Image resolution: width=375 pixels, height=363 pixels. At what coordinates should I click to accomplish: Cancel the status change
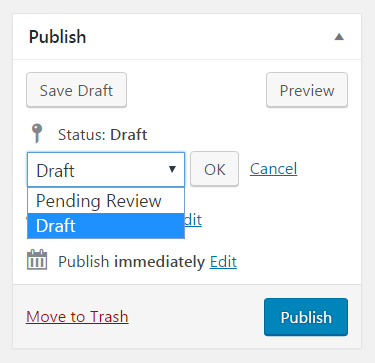tap(273, 169)
